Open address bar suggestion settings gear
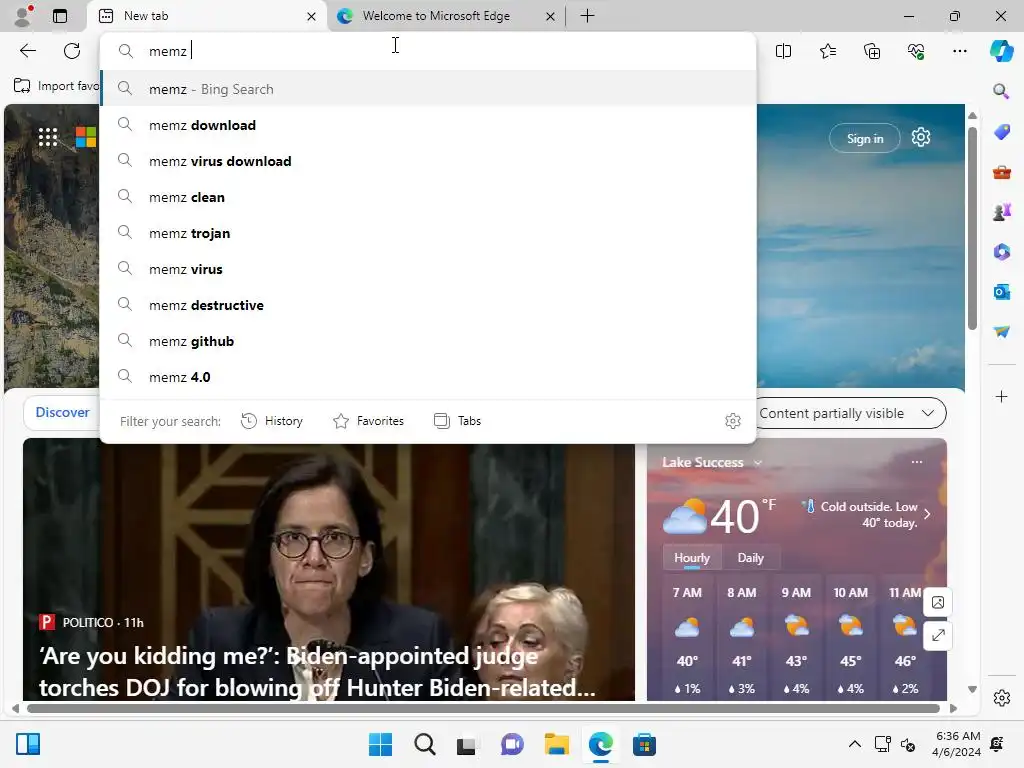 (x=733, y=421)
